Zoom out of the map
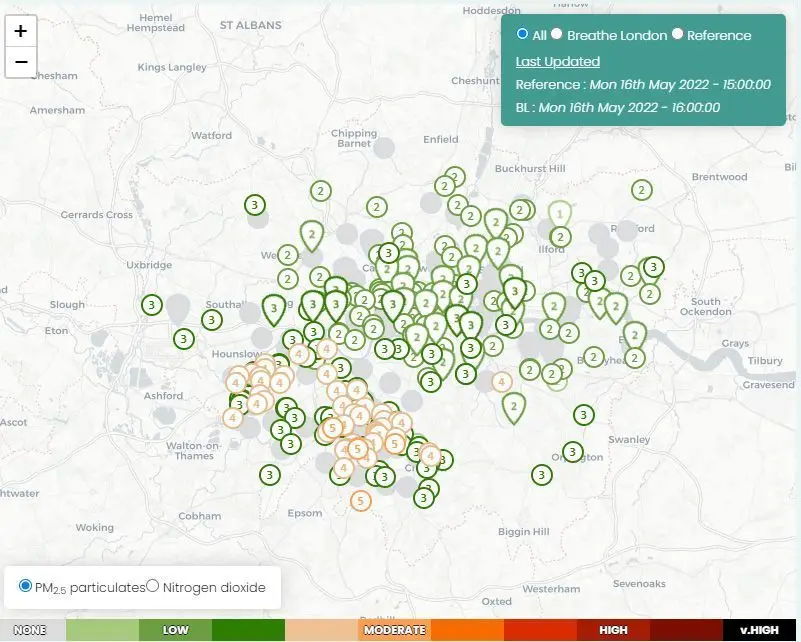The height and width of the screenshot is (642, 801). (x=20, y=62)
